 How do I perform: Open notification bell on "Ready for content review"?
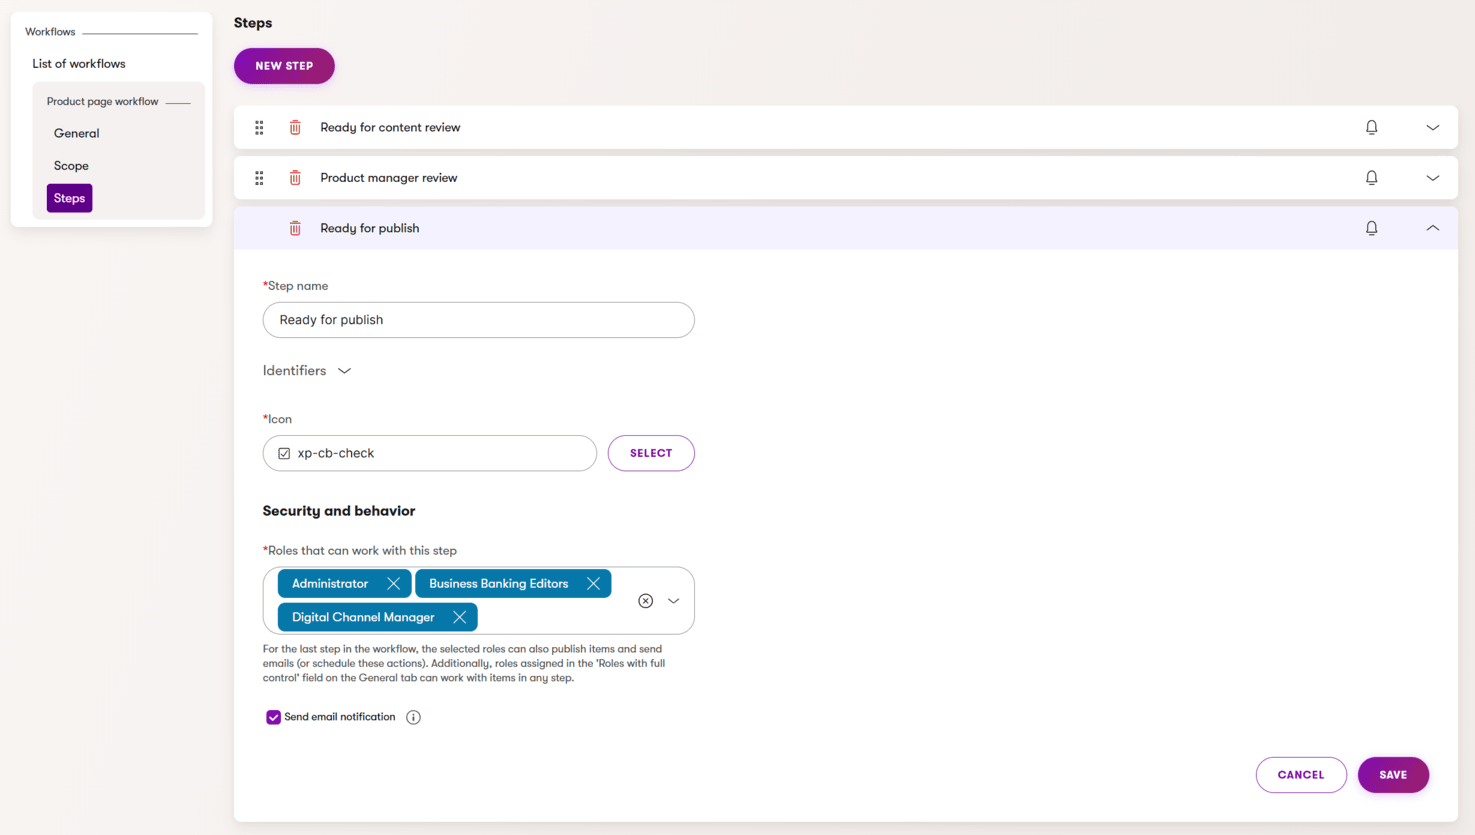click(x=1371, y=127)
